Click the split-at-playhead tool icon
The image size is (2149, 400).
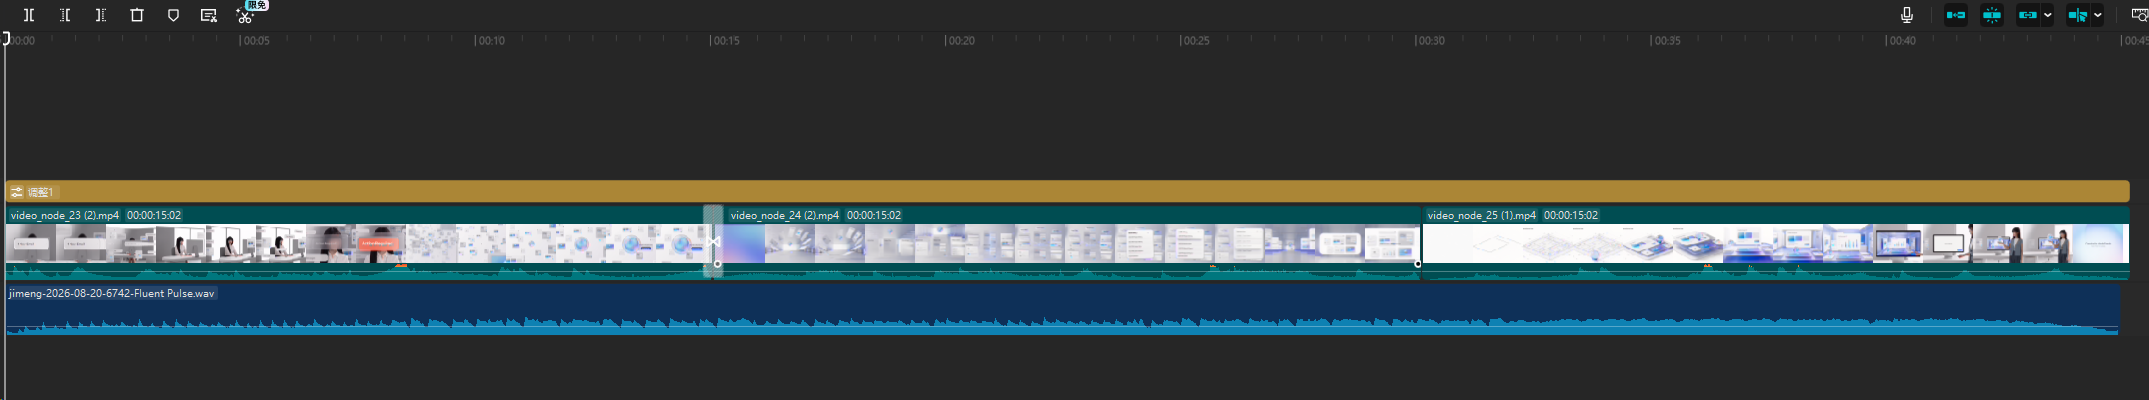(29, 15)
